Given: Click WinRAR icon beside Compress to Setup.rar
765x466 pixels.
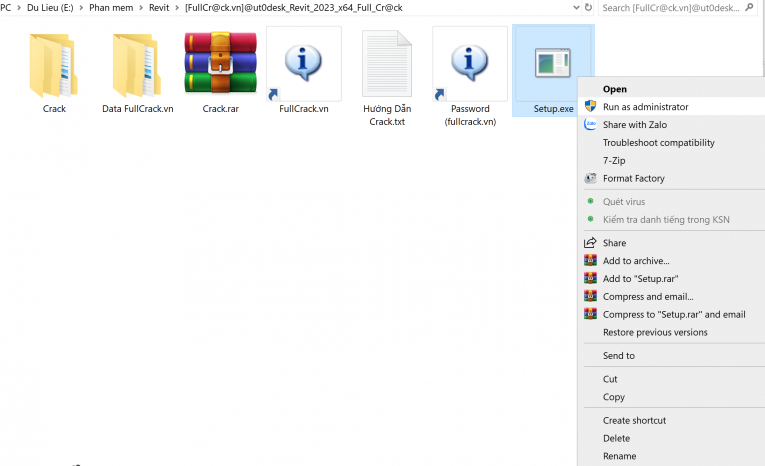Looking at the screenshot, I should click(x=590, y=314).
